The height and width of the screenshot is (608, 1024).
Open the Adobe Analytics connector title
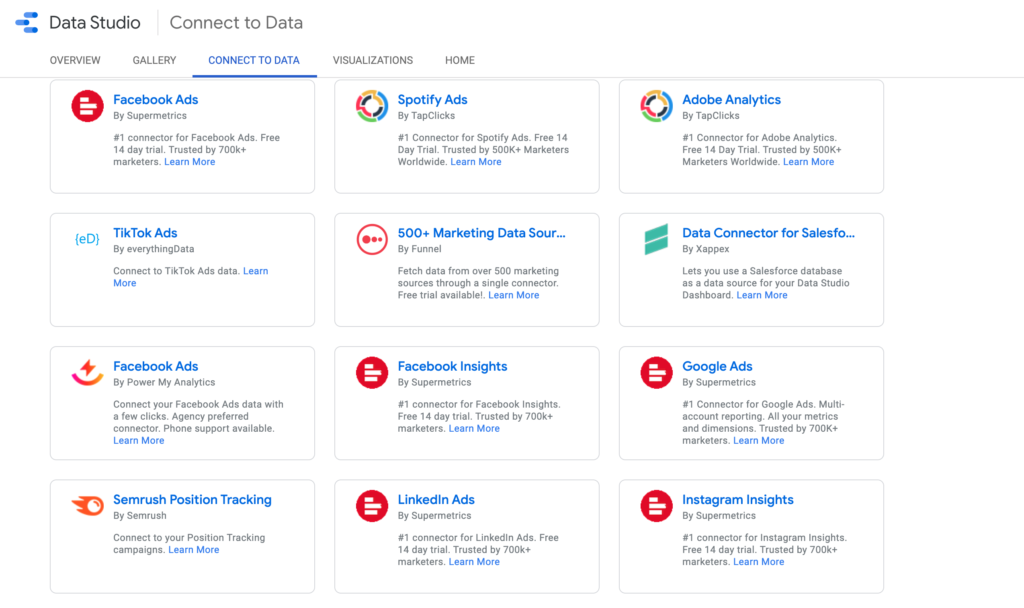coord(731,99)
